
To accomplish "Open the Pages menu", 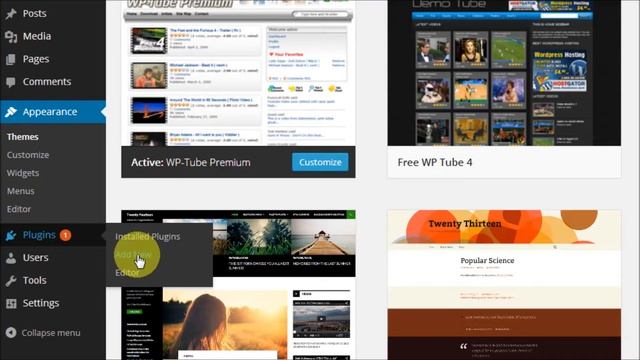I will click(x=36, y=59).
